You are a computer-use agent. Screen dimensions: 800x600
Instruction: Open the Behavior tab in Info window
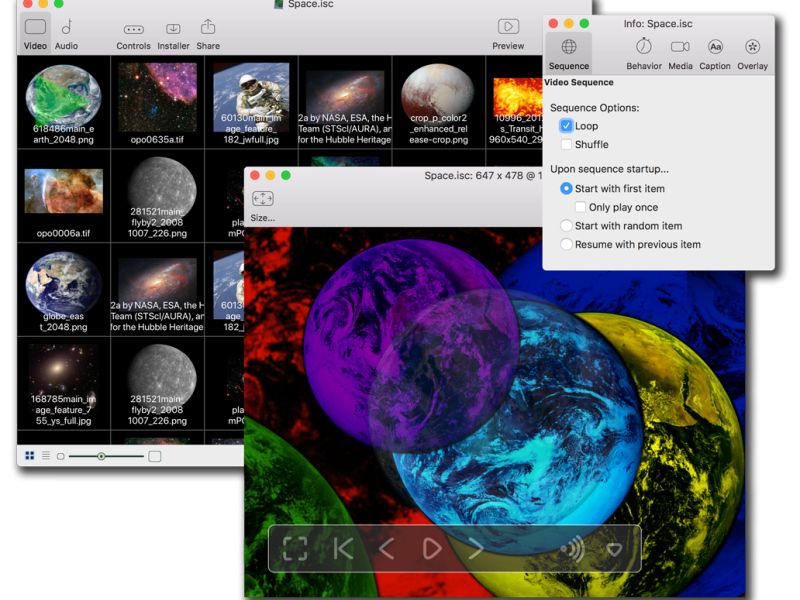[644, 54]
